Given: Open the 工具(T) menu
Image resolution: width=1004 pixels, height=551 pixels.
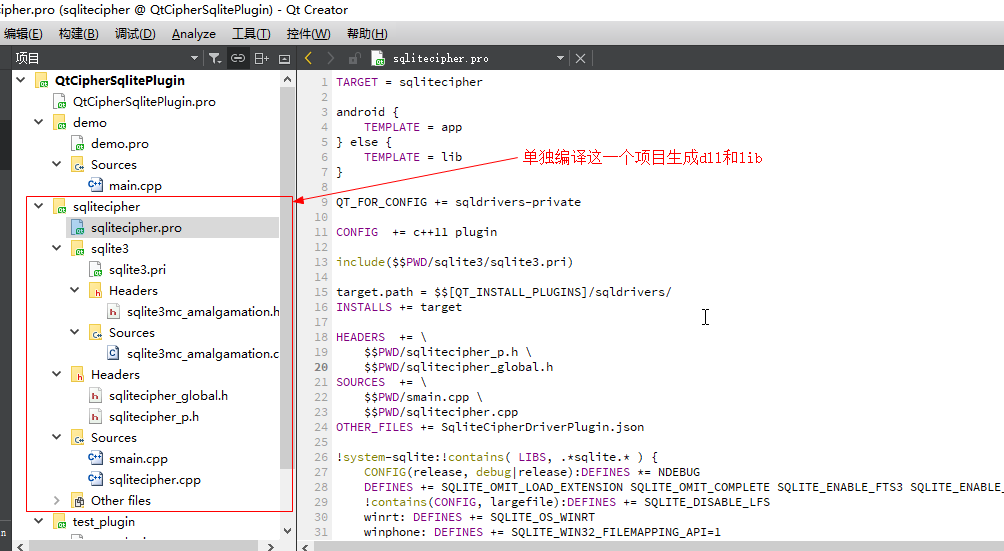Looking at the screenshot, I should (x=251, y=34).
